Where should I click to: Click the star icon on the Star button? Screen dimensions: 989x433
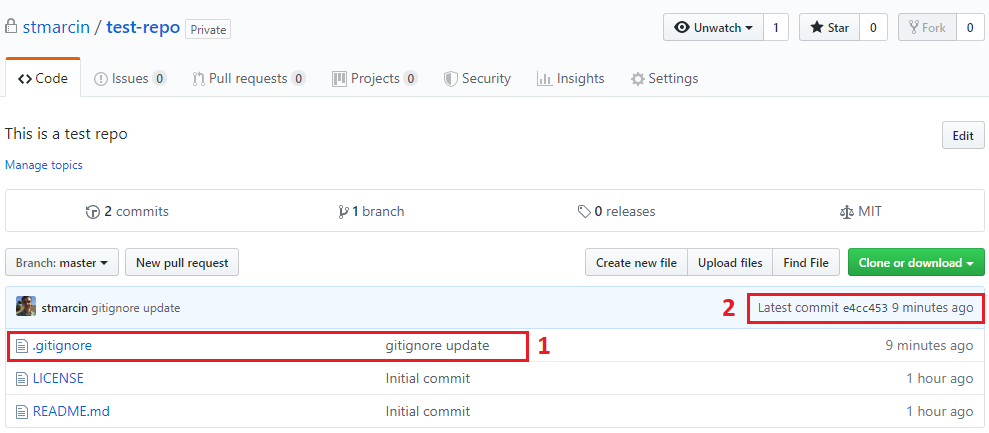point(817,28)
